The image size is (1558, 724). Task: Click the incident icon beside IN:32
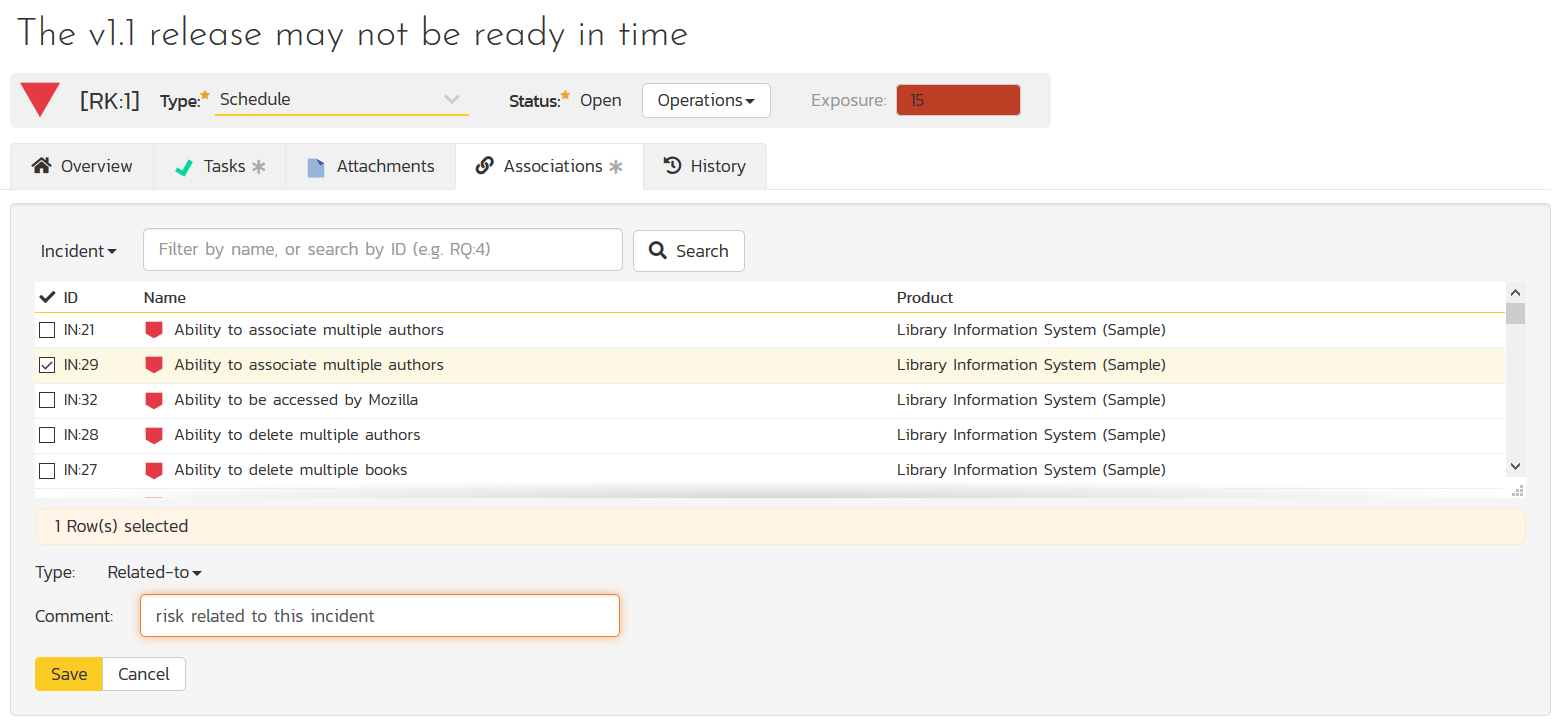click(153, 400)
